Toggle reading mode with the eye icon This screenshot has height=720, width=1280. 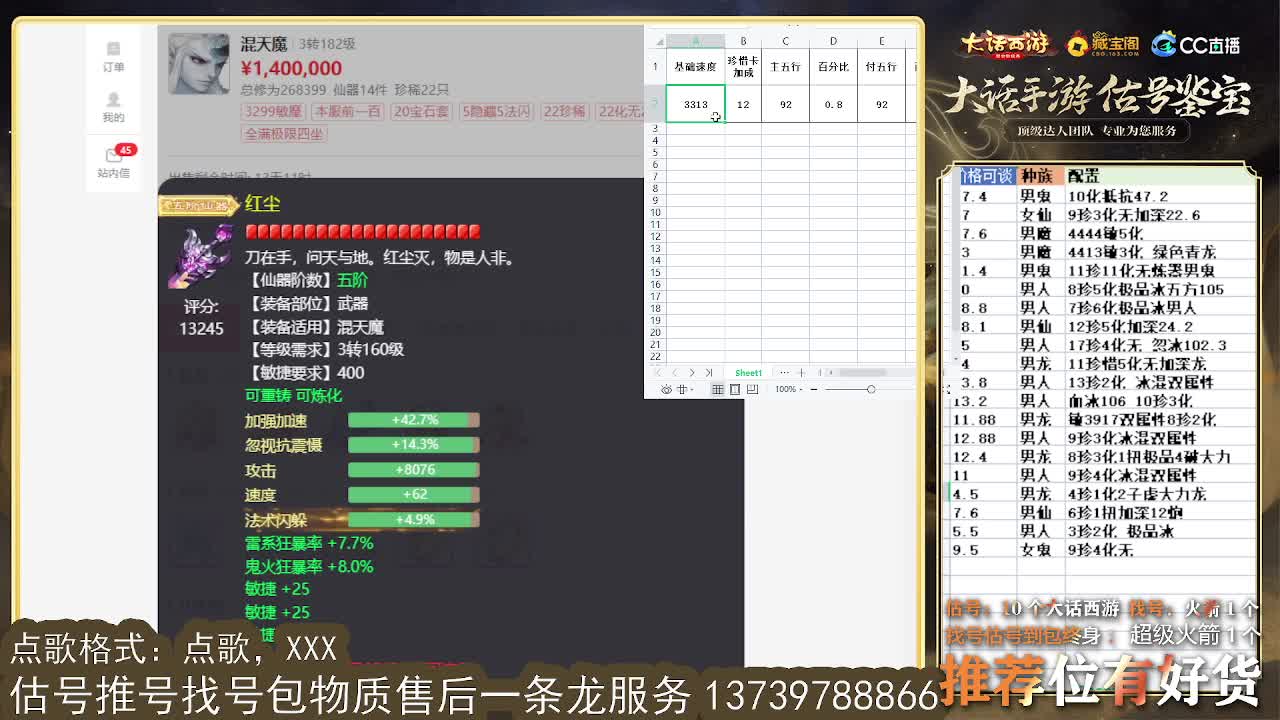668,388
